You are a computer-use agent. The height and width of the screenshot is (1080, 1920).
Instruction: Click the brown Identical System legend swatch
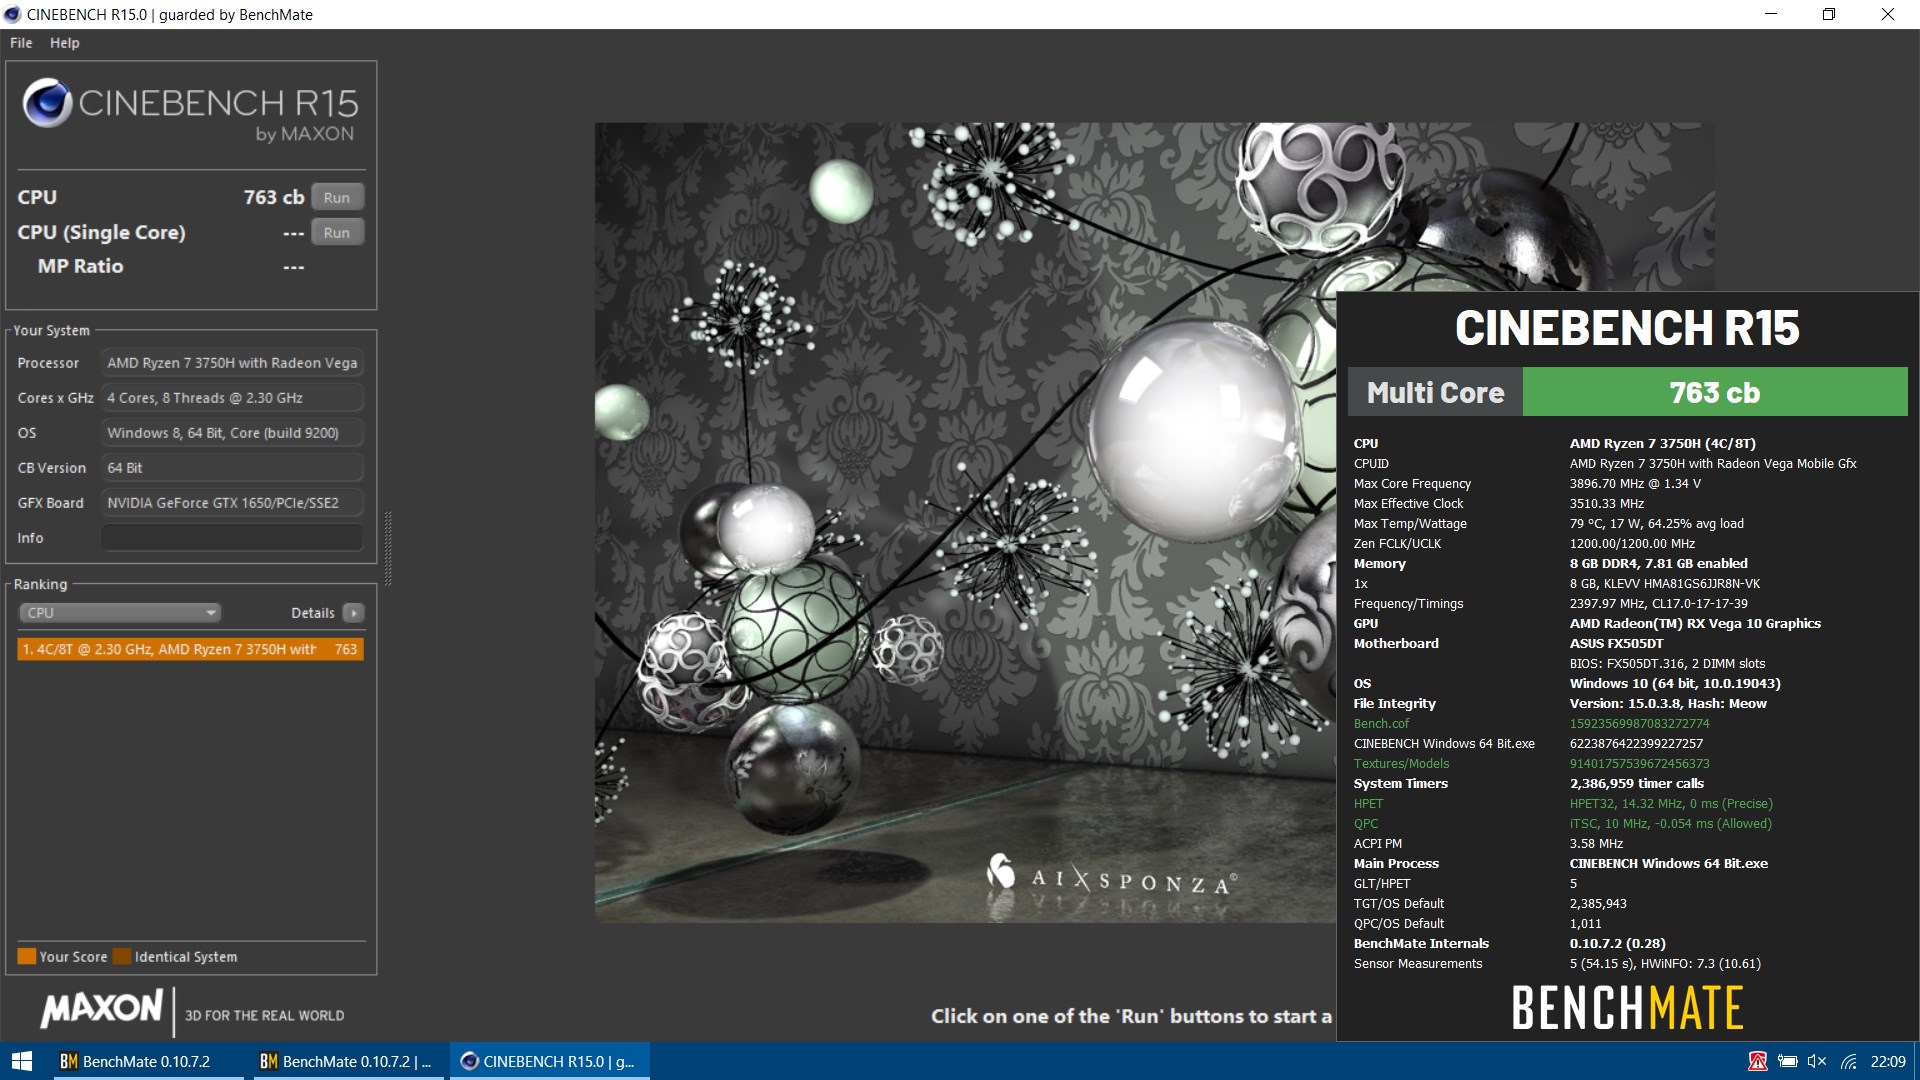pyautogui.click(x=122, y=956)
